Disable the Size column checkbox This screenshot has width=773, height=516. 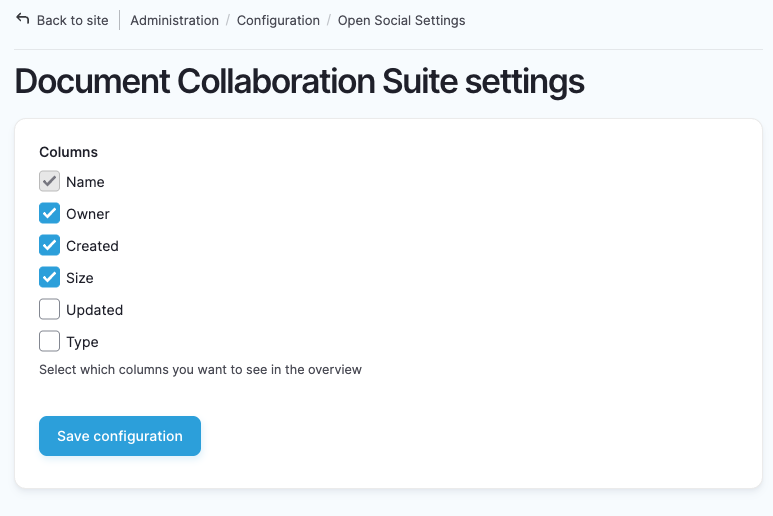49,277
